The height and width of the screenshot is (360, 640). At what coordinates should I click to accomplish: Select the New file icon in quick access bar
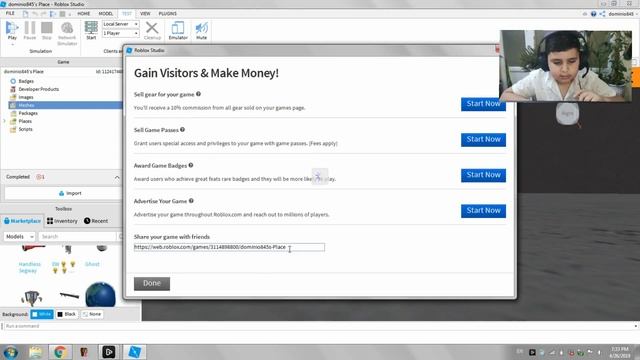[x=26, y=14]
